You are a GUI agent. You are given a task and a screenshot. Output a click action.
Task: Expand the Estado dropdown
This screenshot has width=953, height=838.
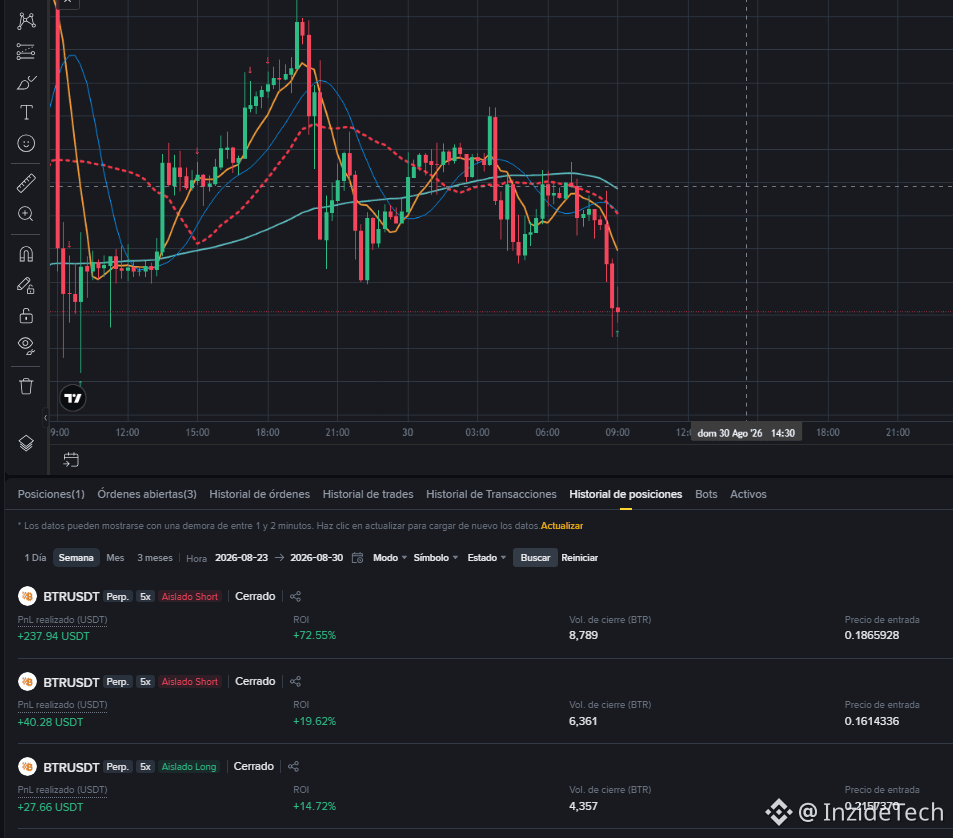pos(486,557)
